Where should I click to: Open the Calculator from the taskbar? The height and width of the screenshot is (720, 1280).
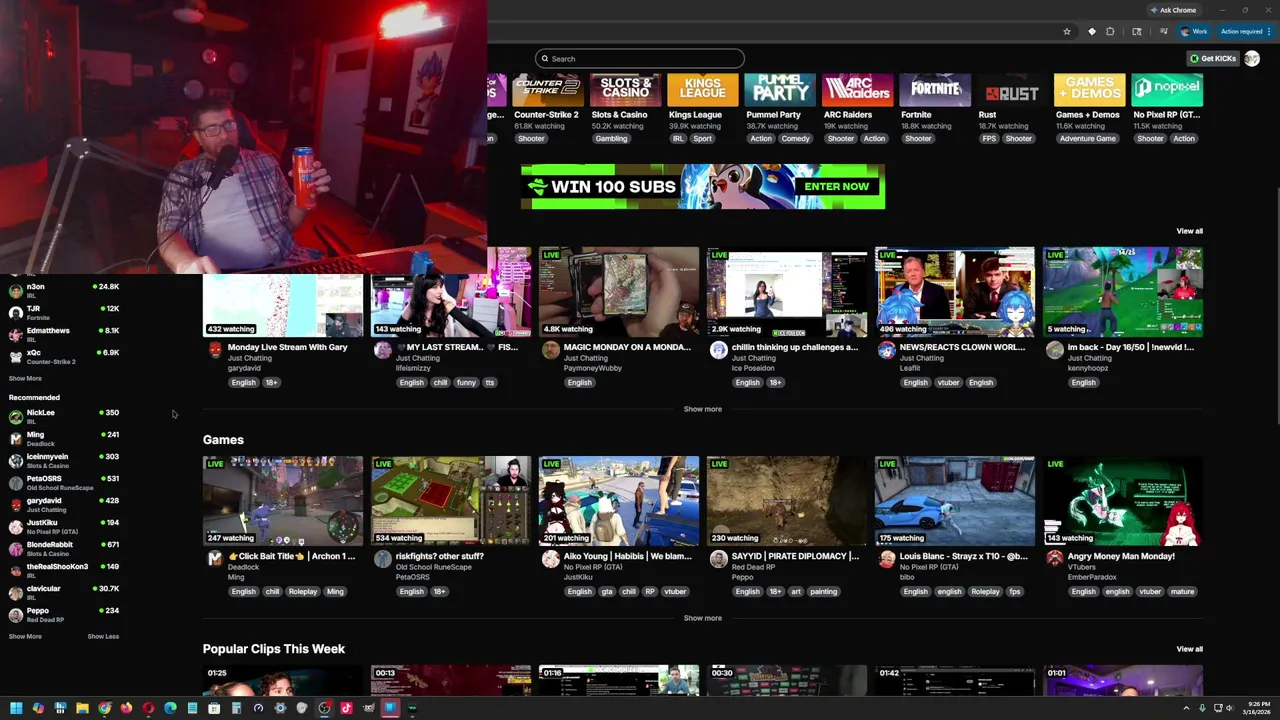click(236, 708)
